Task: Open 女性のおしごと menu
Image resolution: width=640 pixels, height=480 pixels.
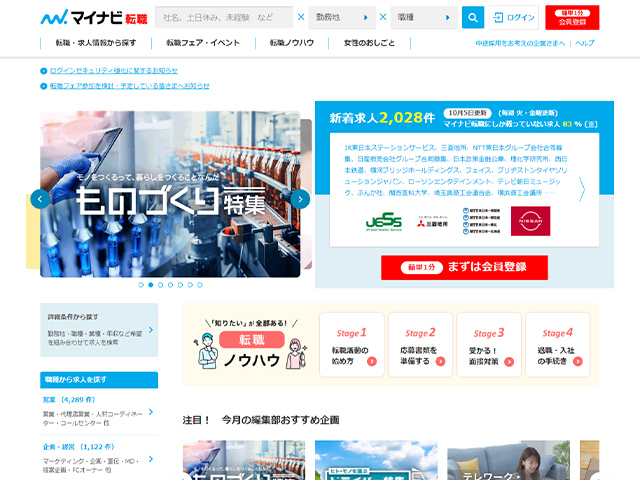Action: click(x=369, y=43)
